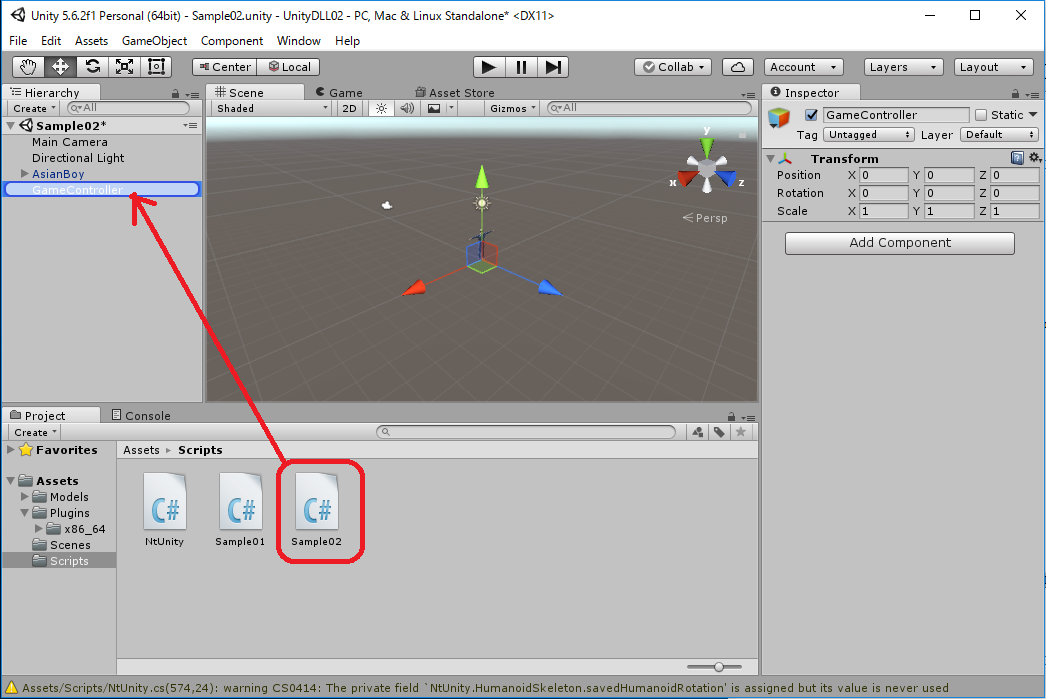Toggle 2D scene view mode
Image resolution: width=1046 pixels, height=699 pixels.
coord(349,108)
